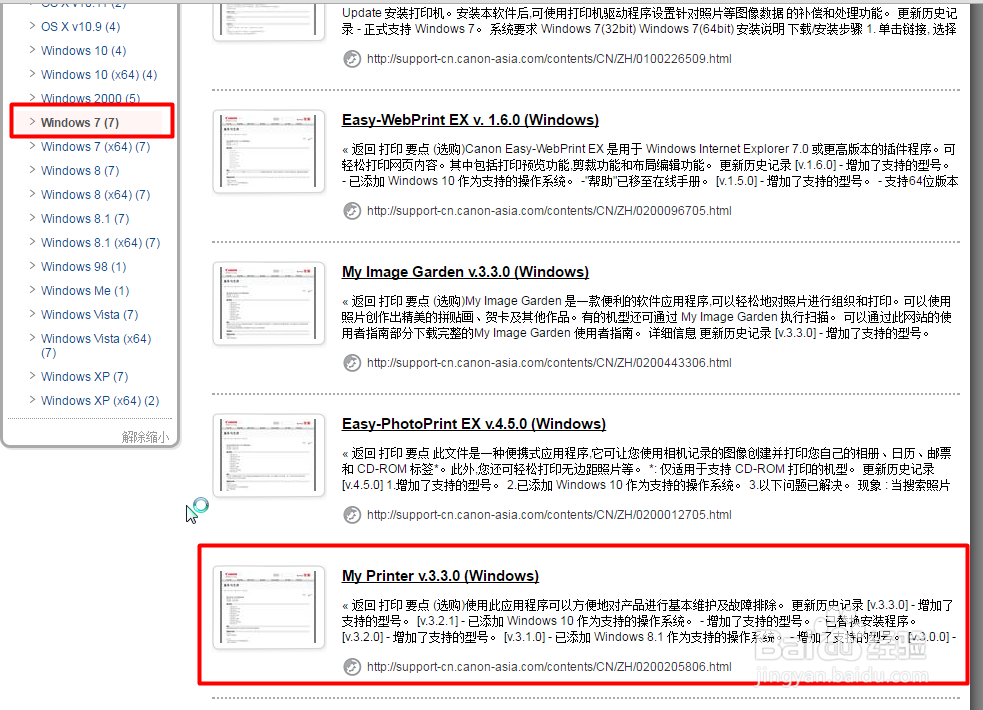Filter by Windows 10 (x64) (4)
The height and width of the screenshot is (710, 983).
(x=99, y=75)
